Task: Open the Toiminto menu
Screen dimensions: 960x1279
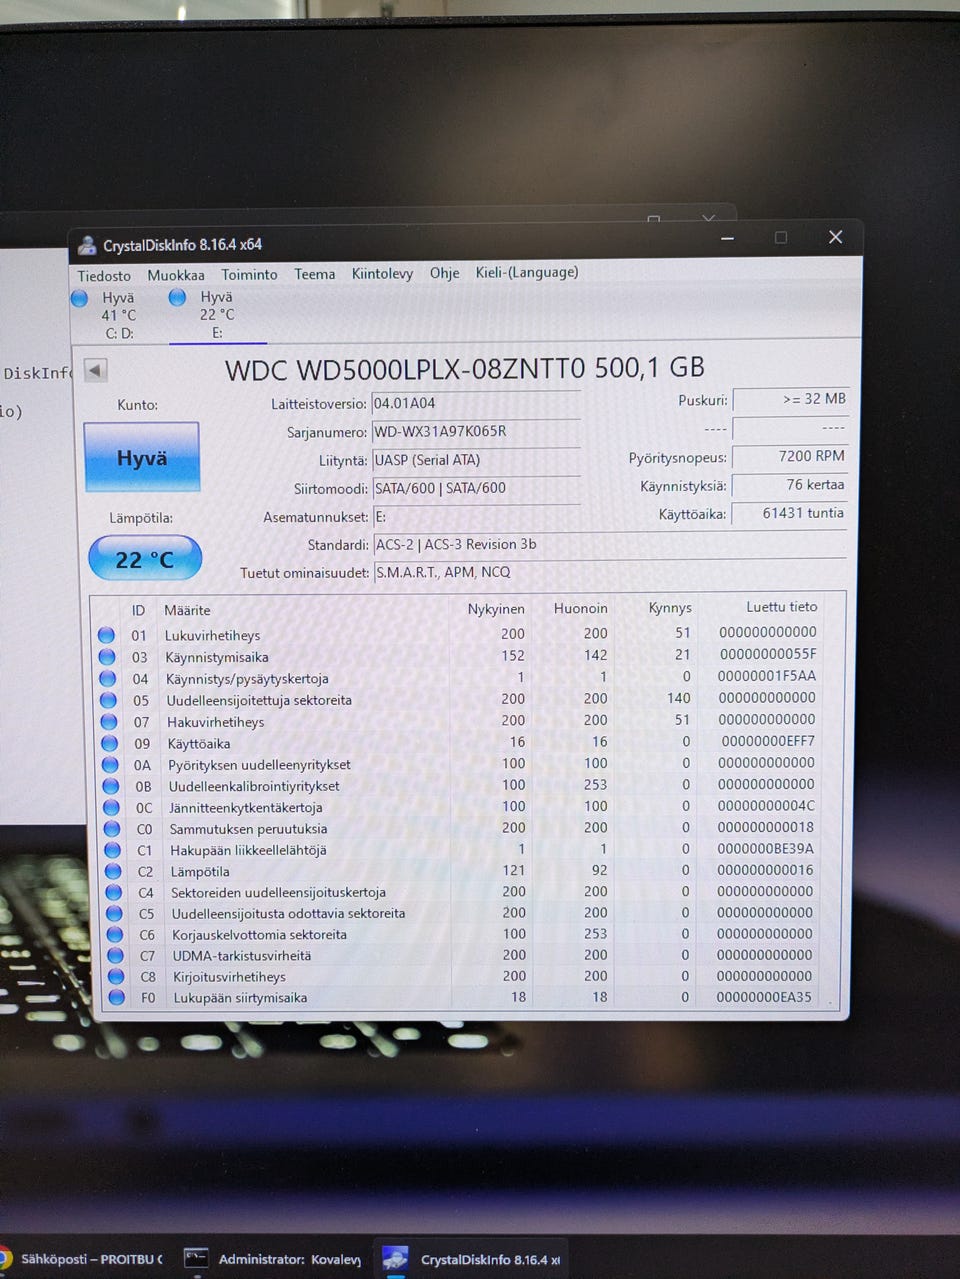Action: click(249, 274)
